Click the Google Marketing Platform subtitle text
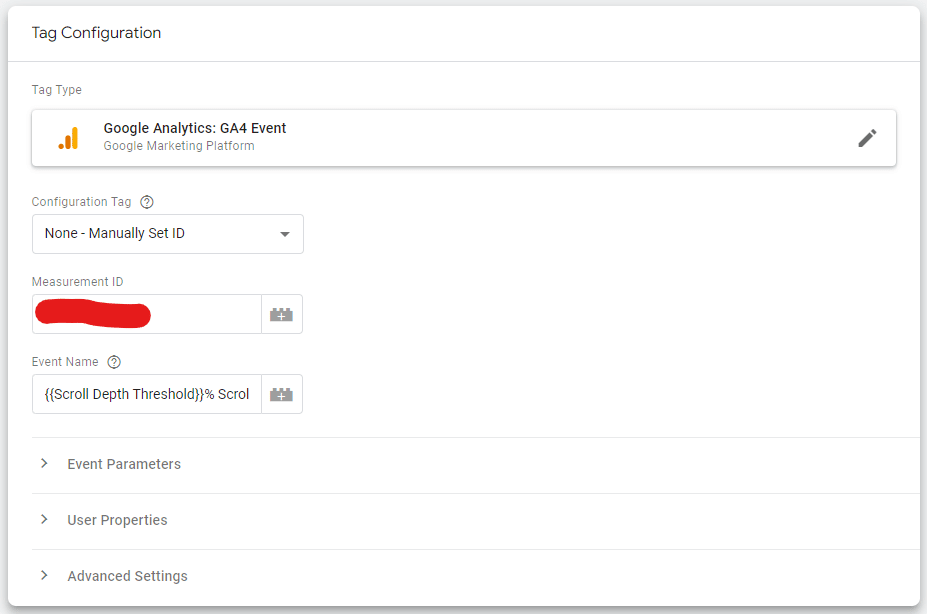The image size is (927, 614). click(179, 146)
